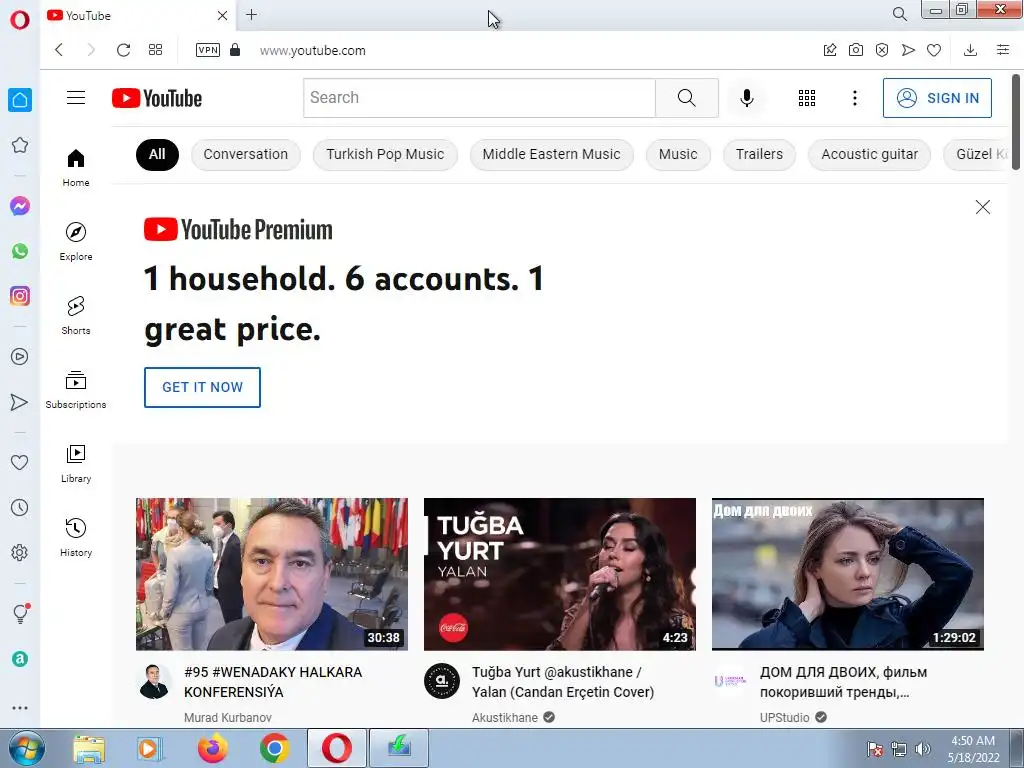This screenshot has height=768, width=1024.
Task: Close the YouTube tab
Action: point(222,15)
